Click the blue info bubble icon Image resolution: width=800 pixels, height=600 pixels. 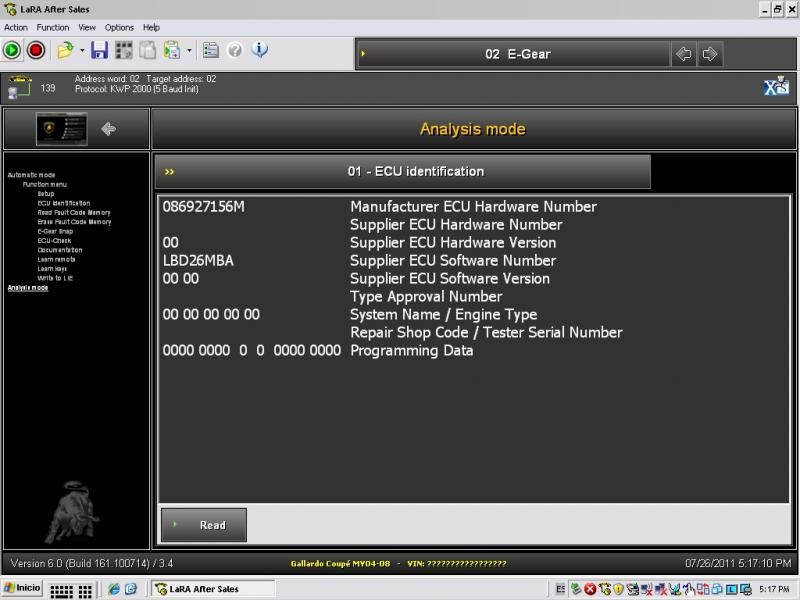(259, 49)
